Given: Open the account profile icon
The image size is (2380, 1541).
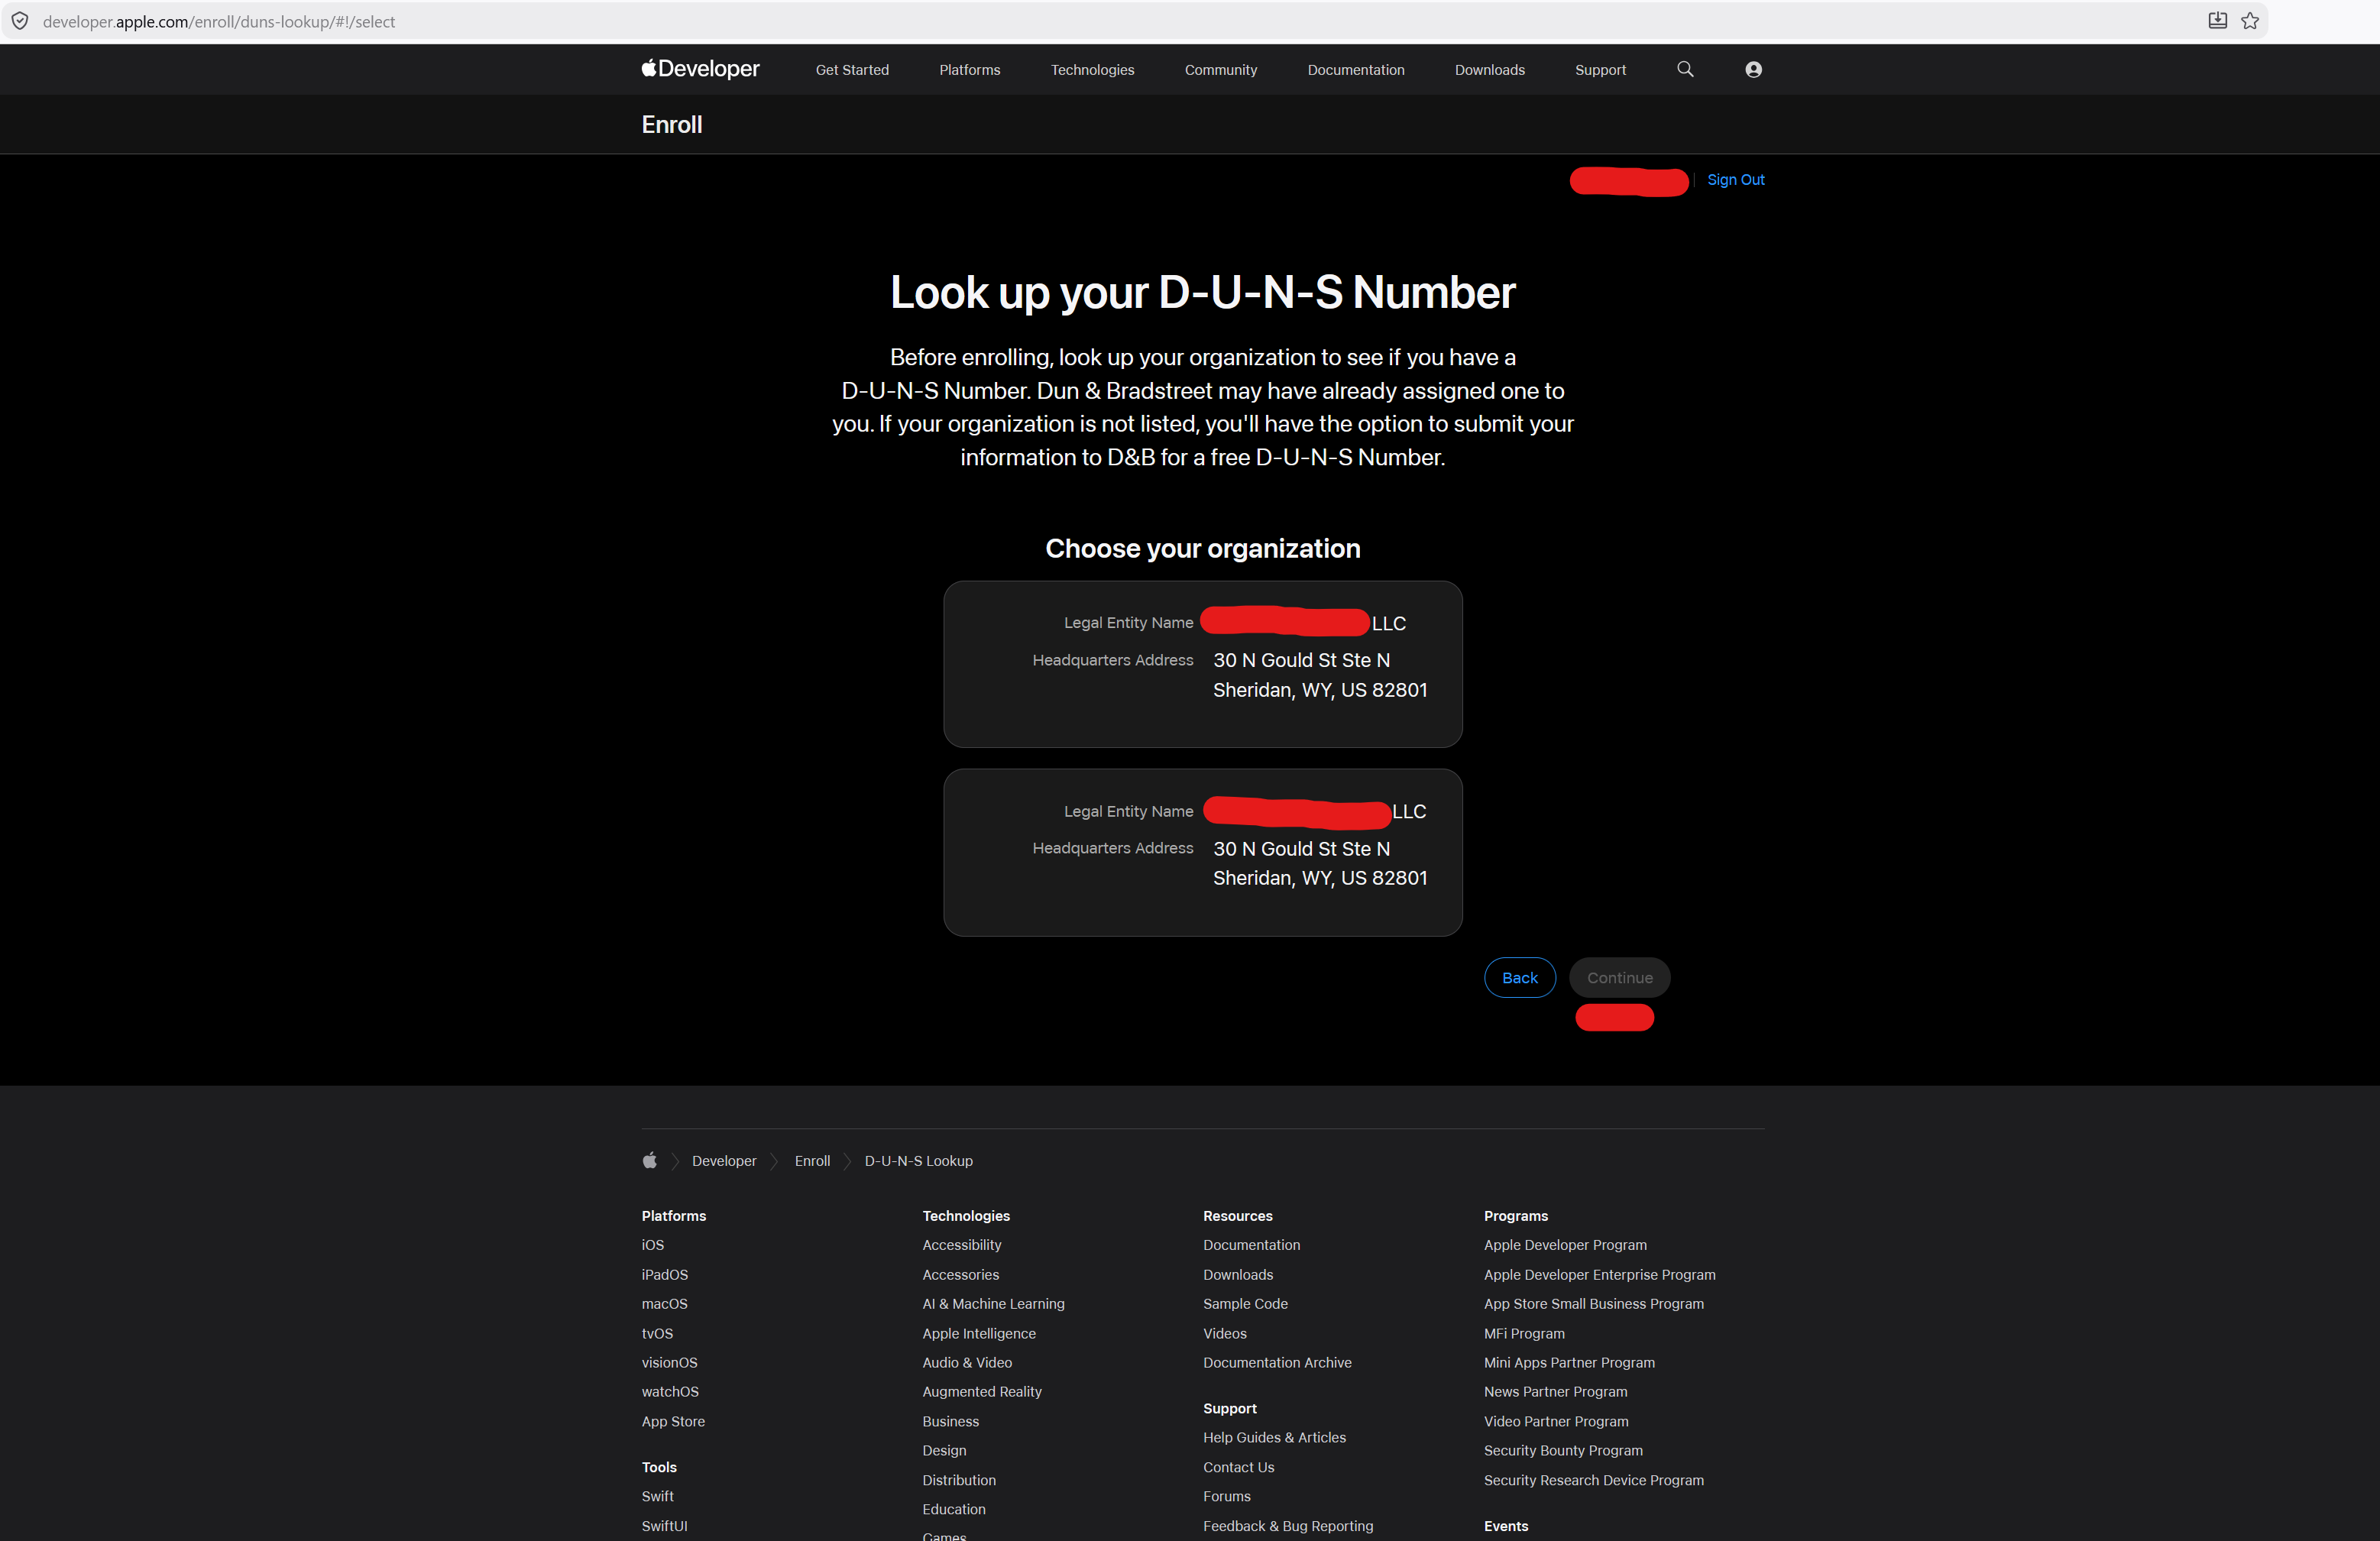Looking at the screenshot, I should pyautogui.click(x=1753, y=69).
